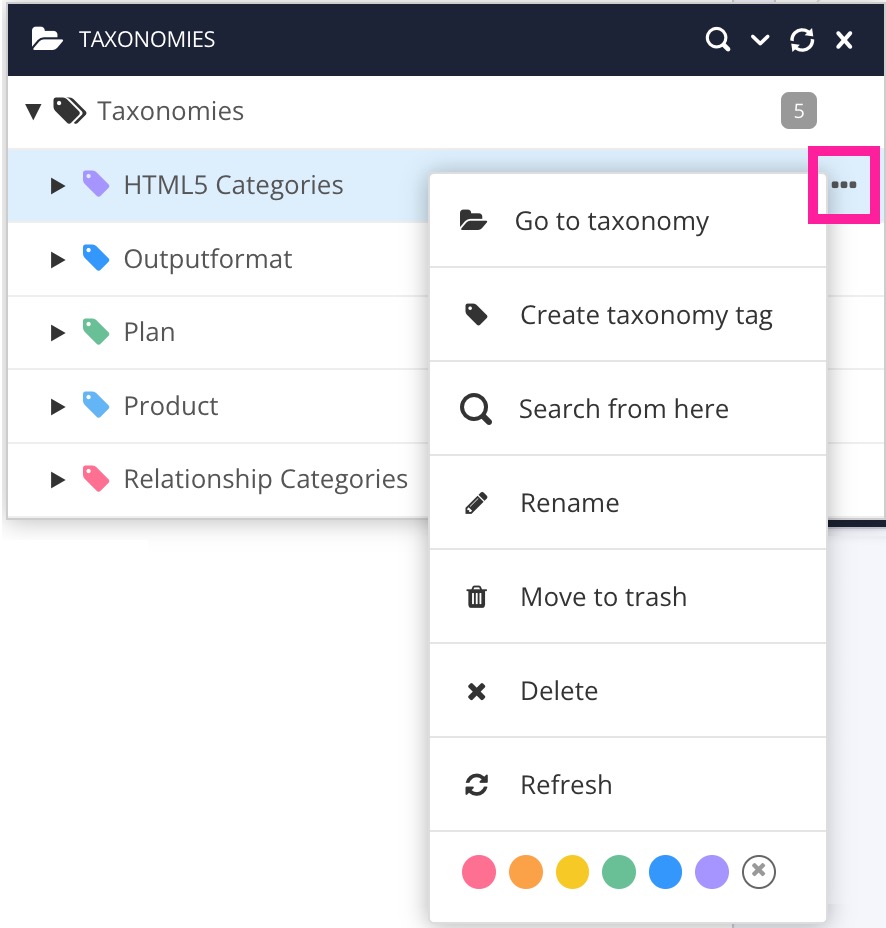
Task: Expand the Outputformat taxonomy node
Action: tap(57, 258)
